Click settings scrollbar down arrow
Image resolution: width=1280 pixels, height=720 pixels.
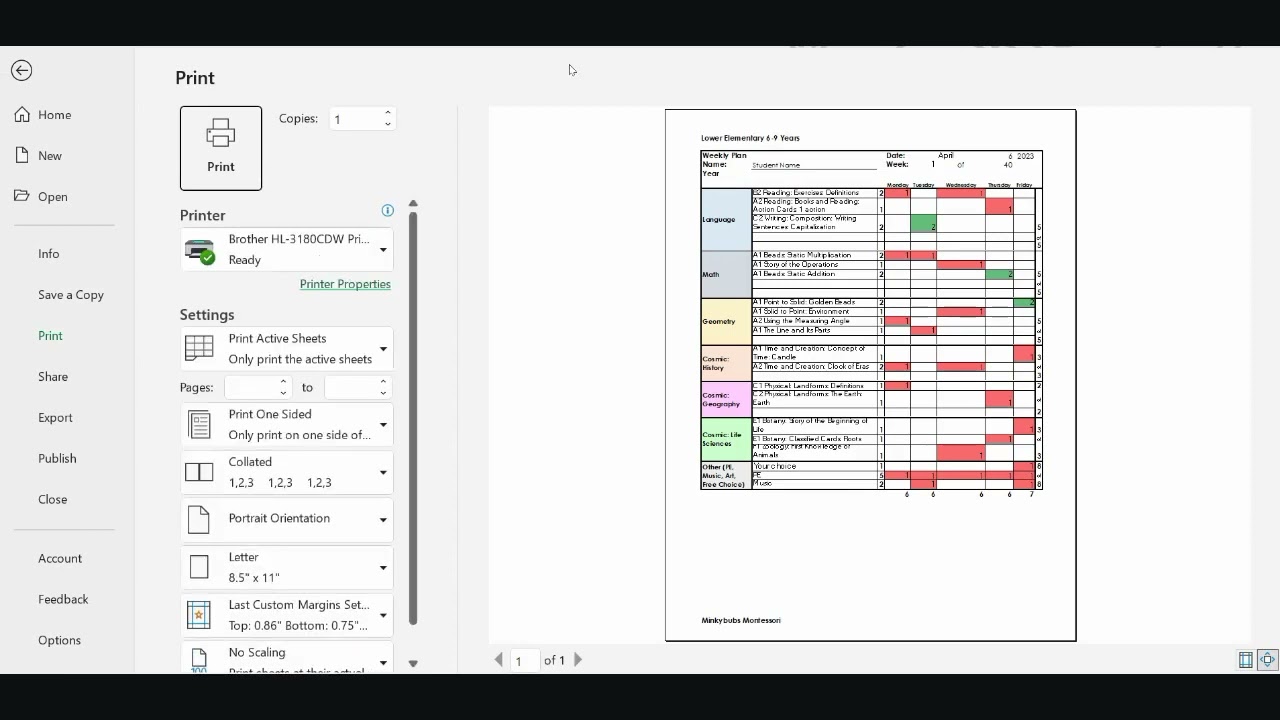point(413,663)
